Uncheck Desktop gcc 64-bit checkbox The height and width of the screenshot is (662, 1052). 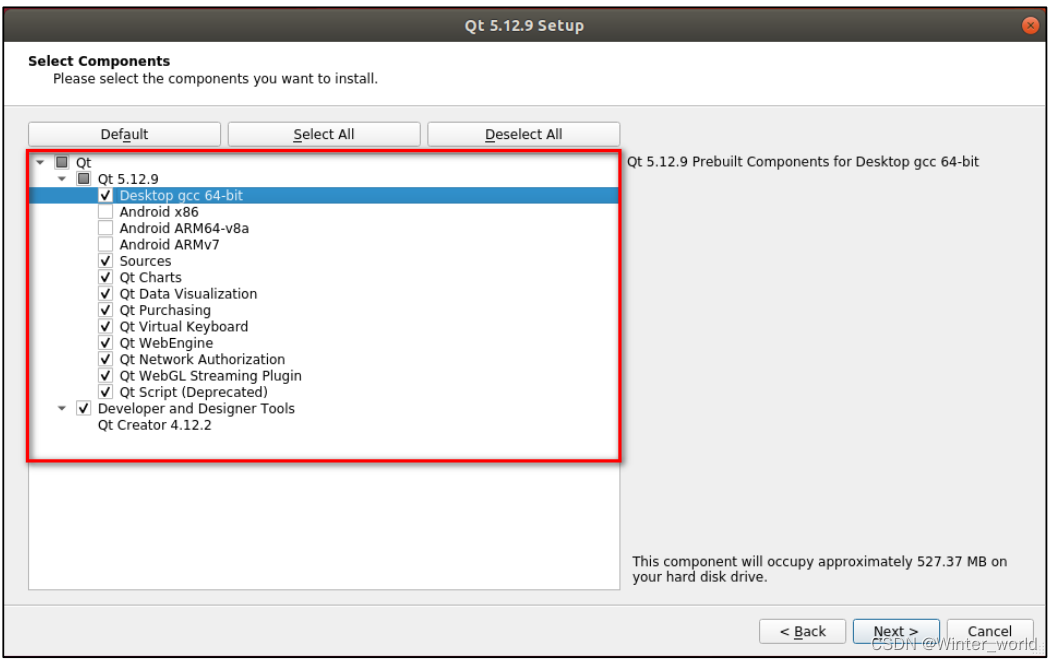tap(105, 195)
